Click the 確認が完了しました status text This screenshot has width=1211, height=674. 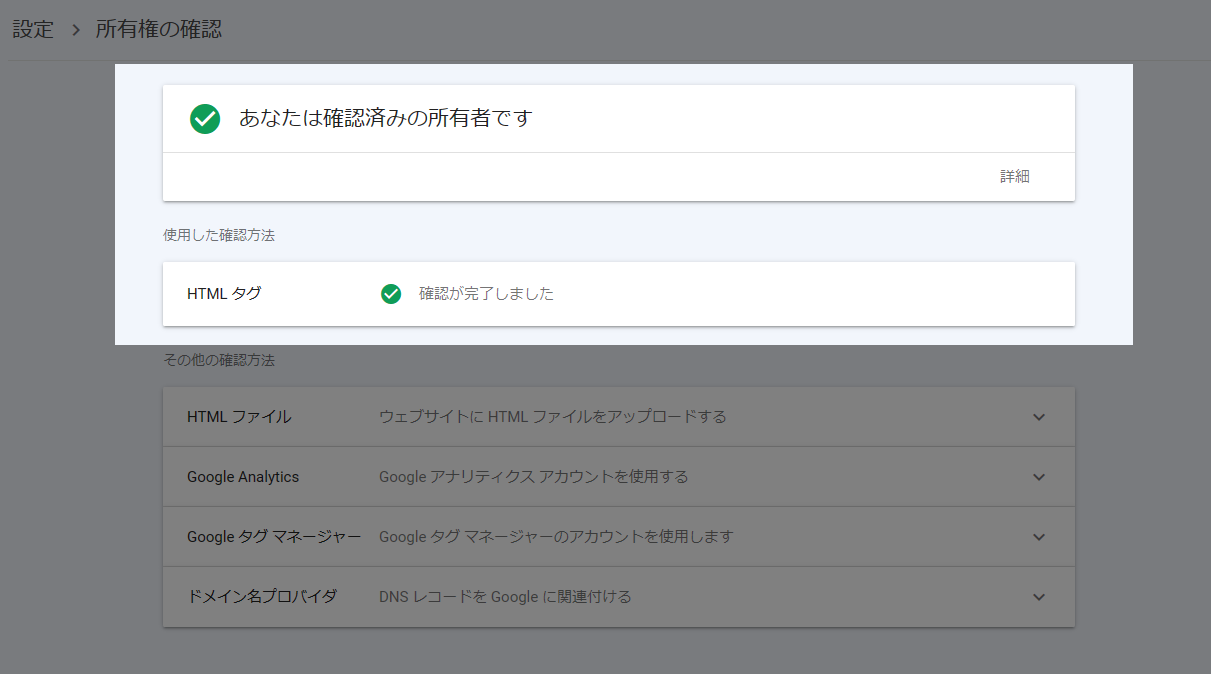click(486, 294)
